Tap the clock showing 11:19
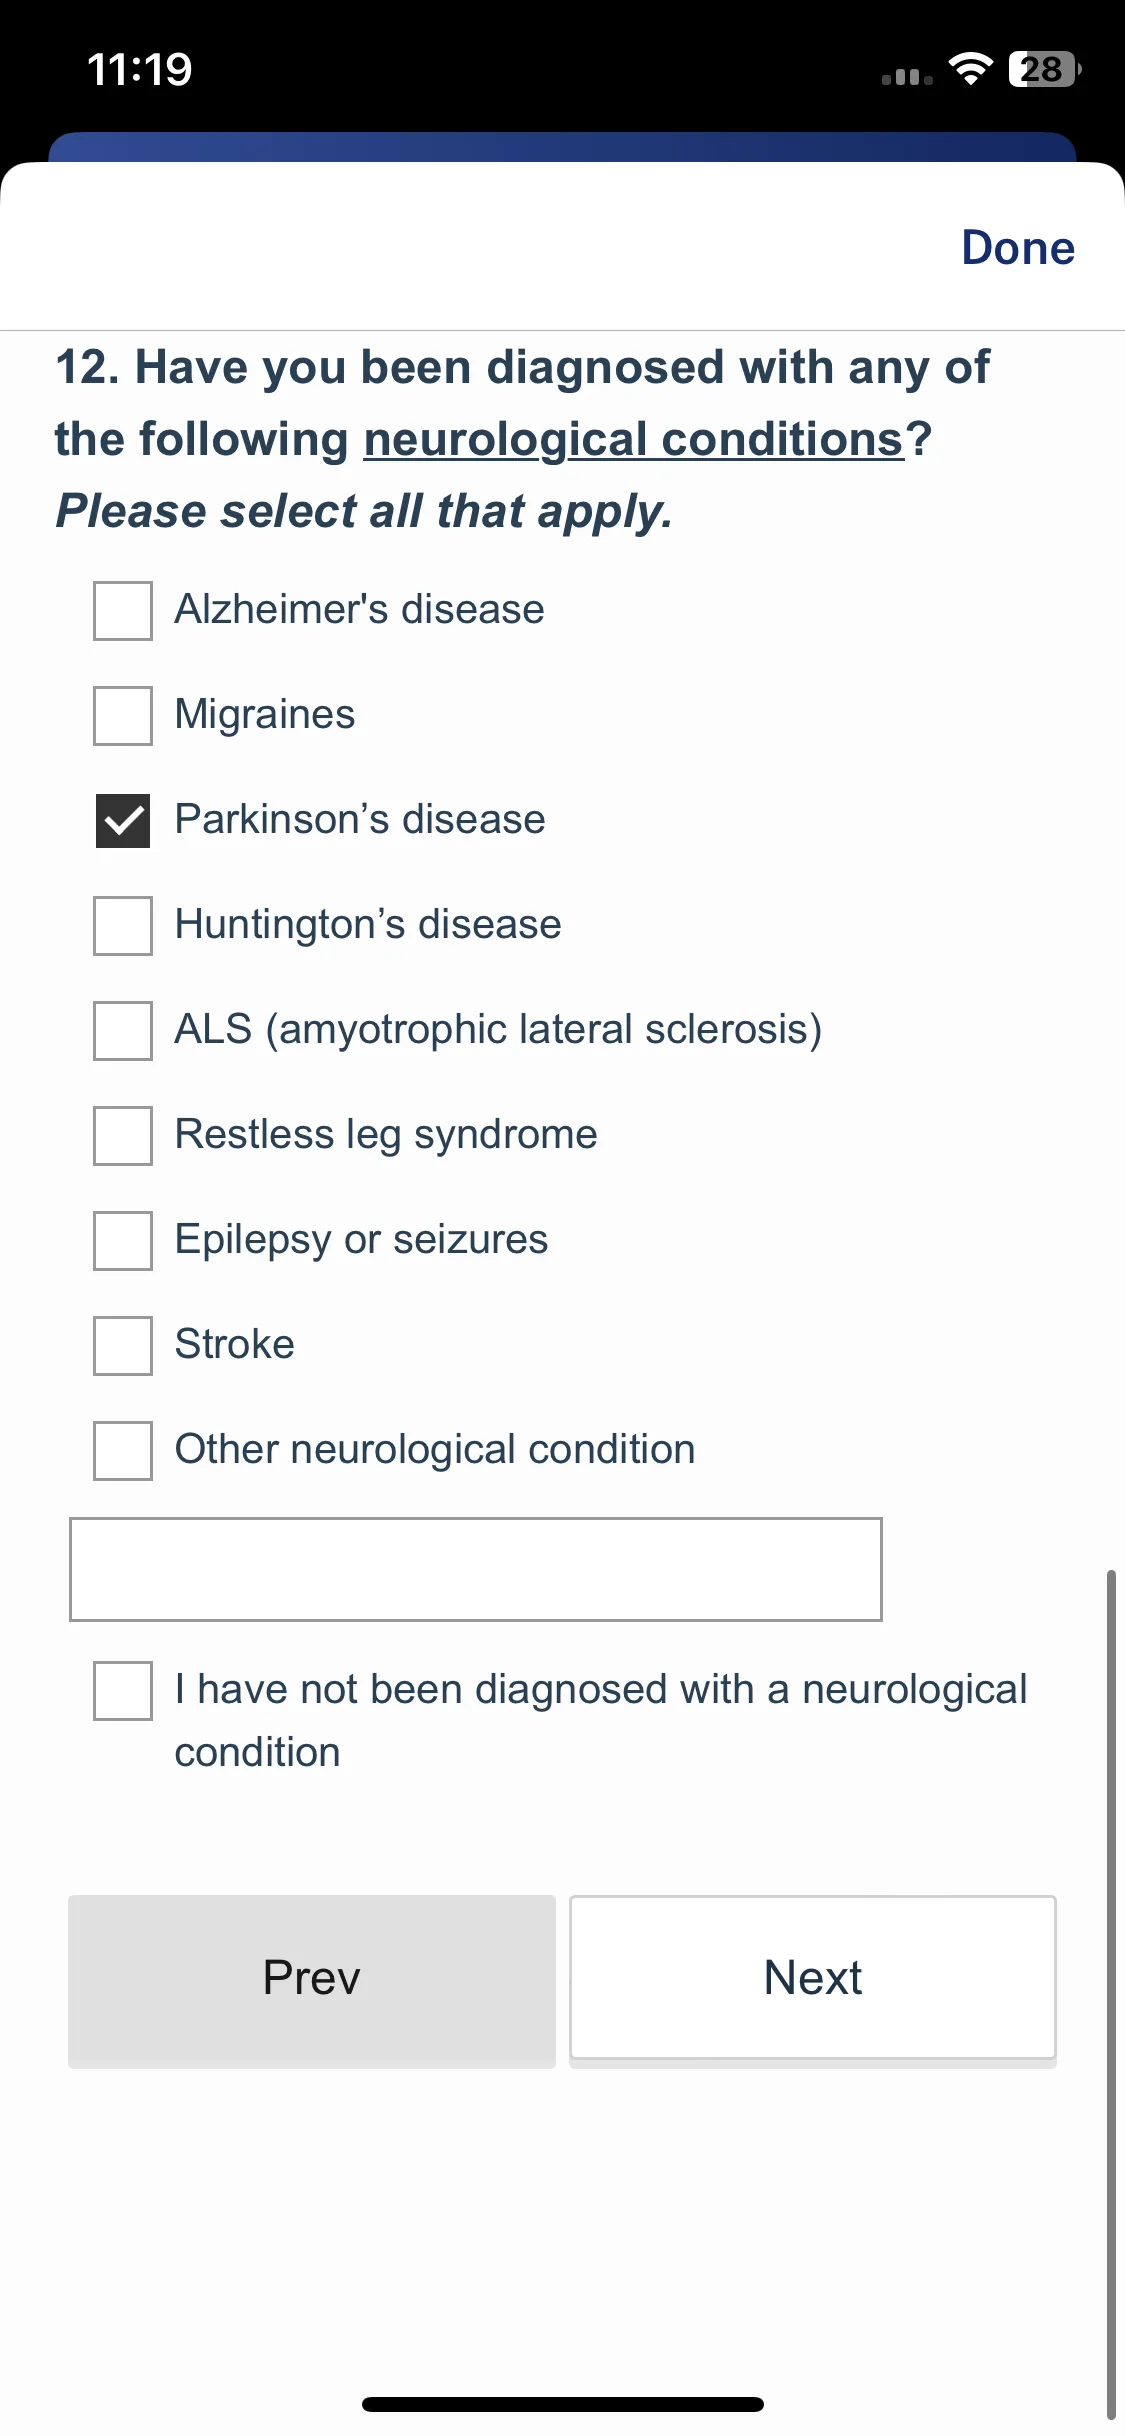The image size is (1125, 2436). 139,69
